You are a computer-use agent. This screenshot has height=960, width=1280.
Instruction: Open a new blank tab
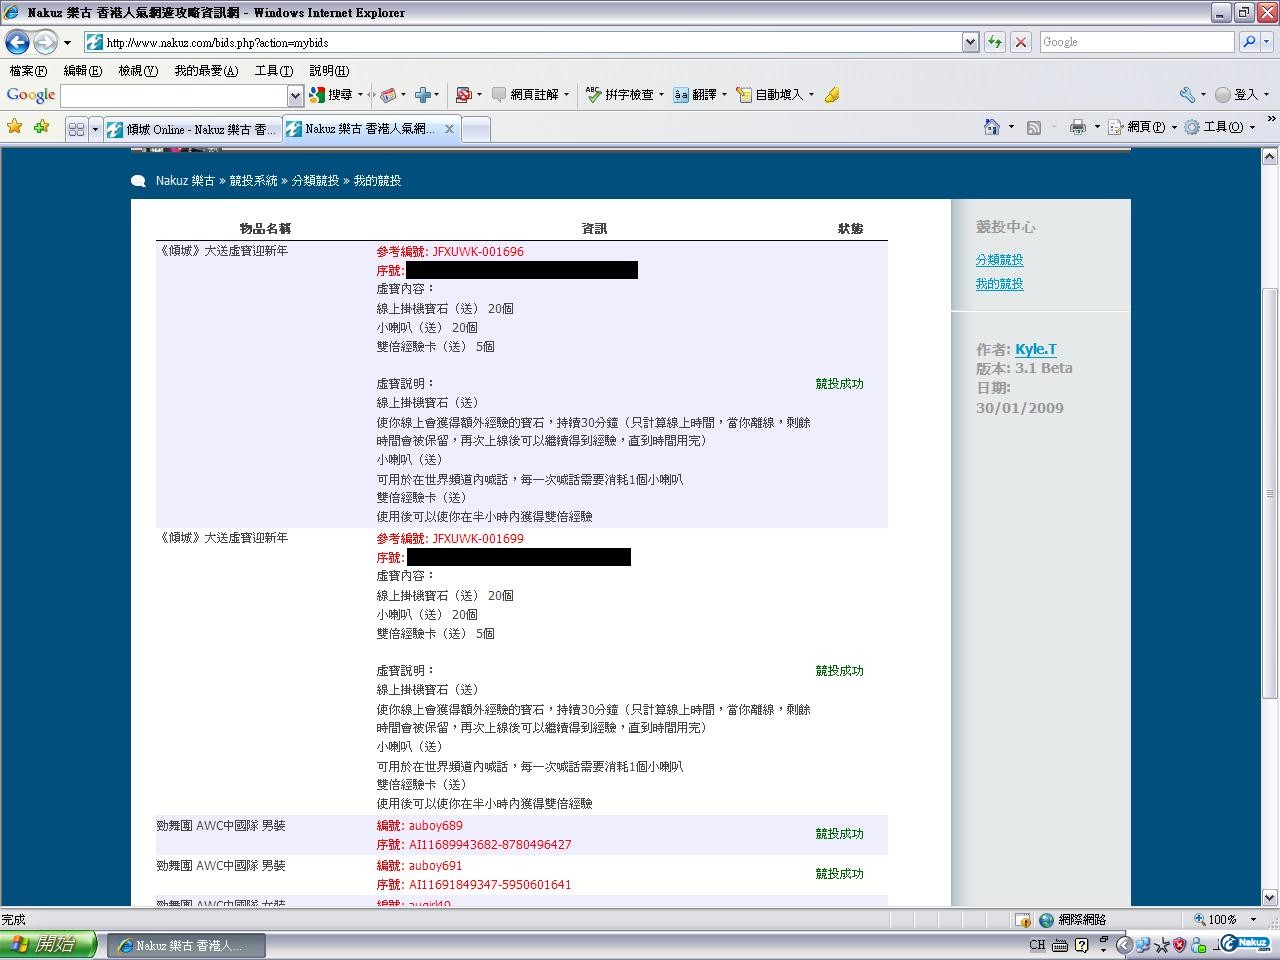click(476, 129)
